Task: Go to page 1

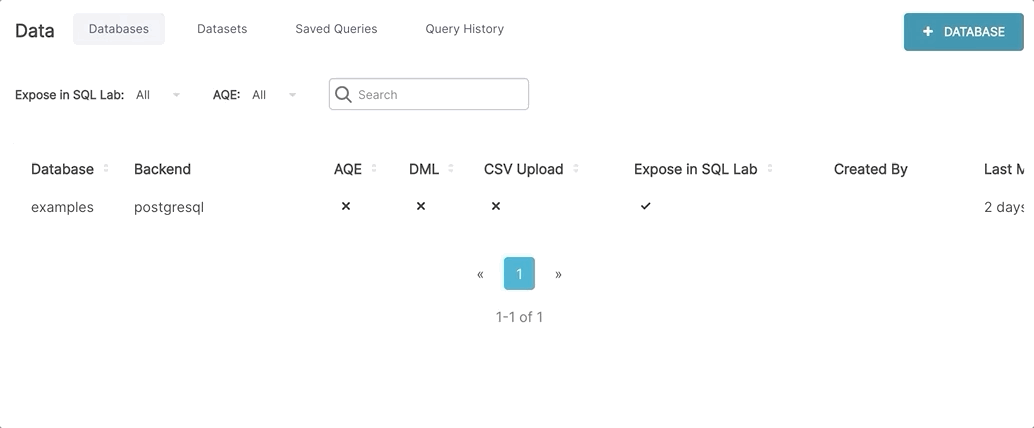Action: pyautogui.click(x=519, y=274)
